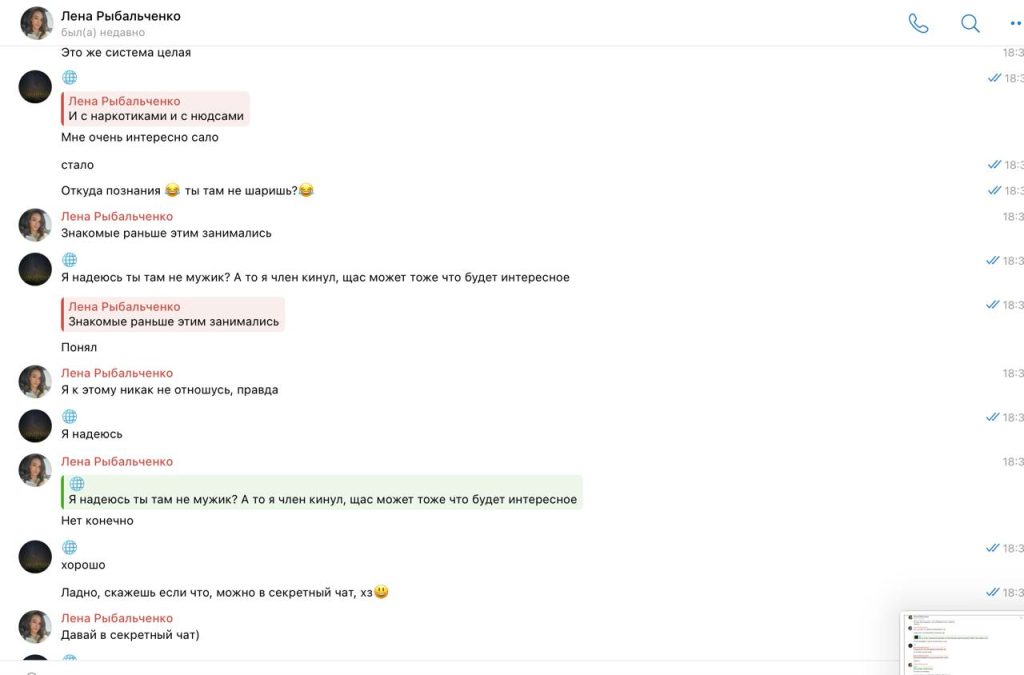Image resolution: width=1024 pixels, height=675 pixels.
Task: Open the screenshot thumbnail preview in the corner
Action: click(962, 642)
